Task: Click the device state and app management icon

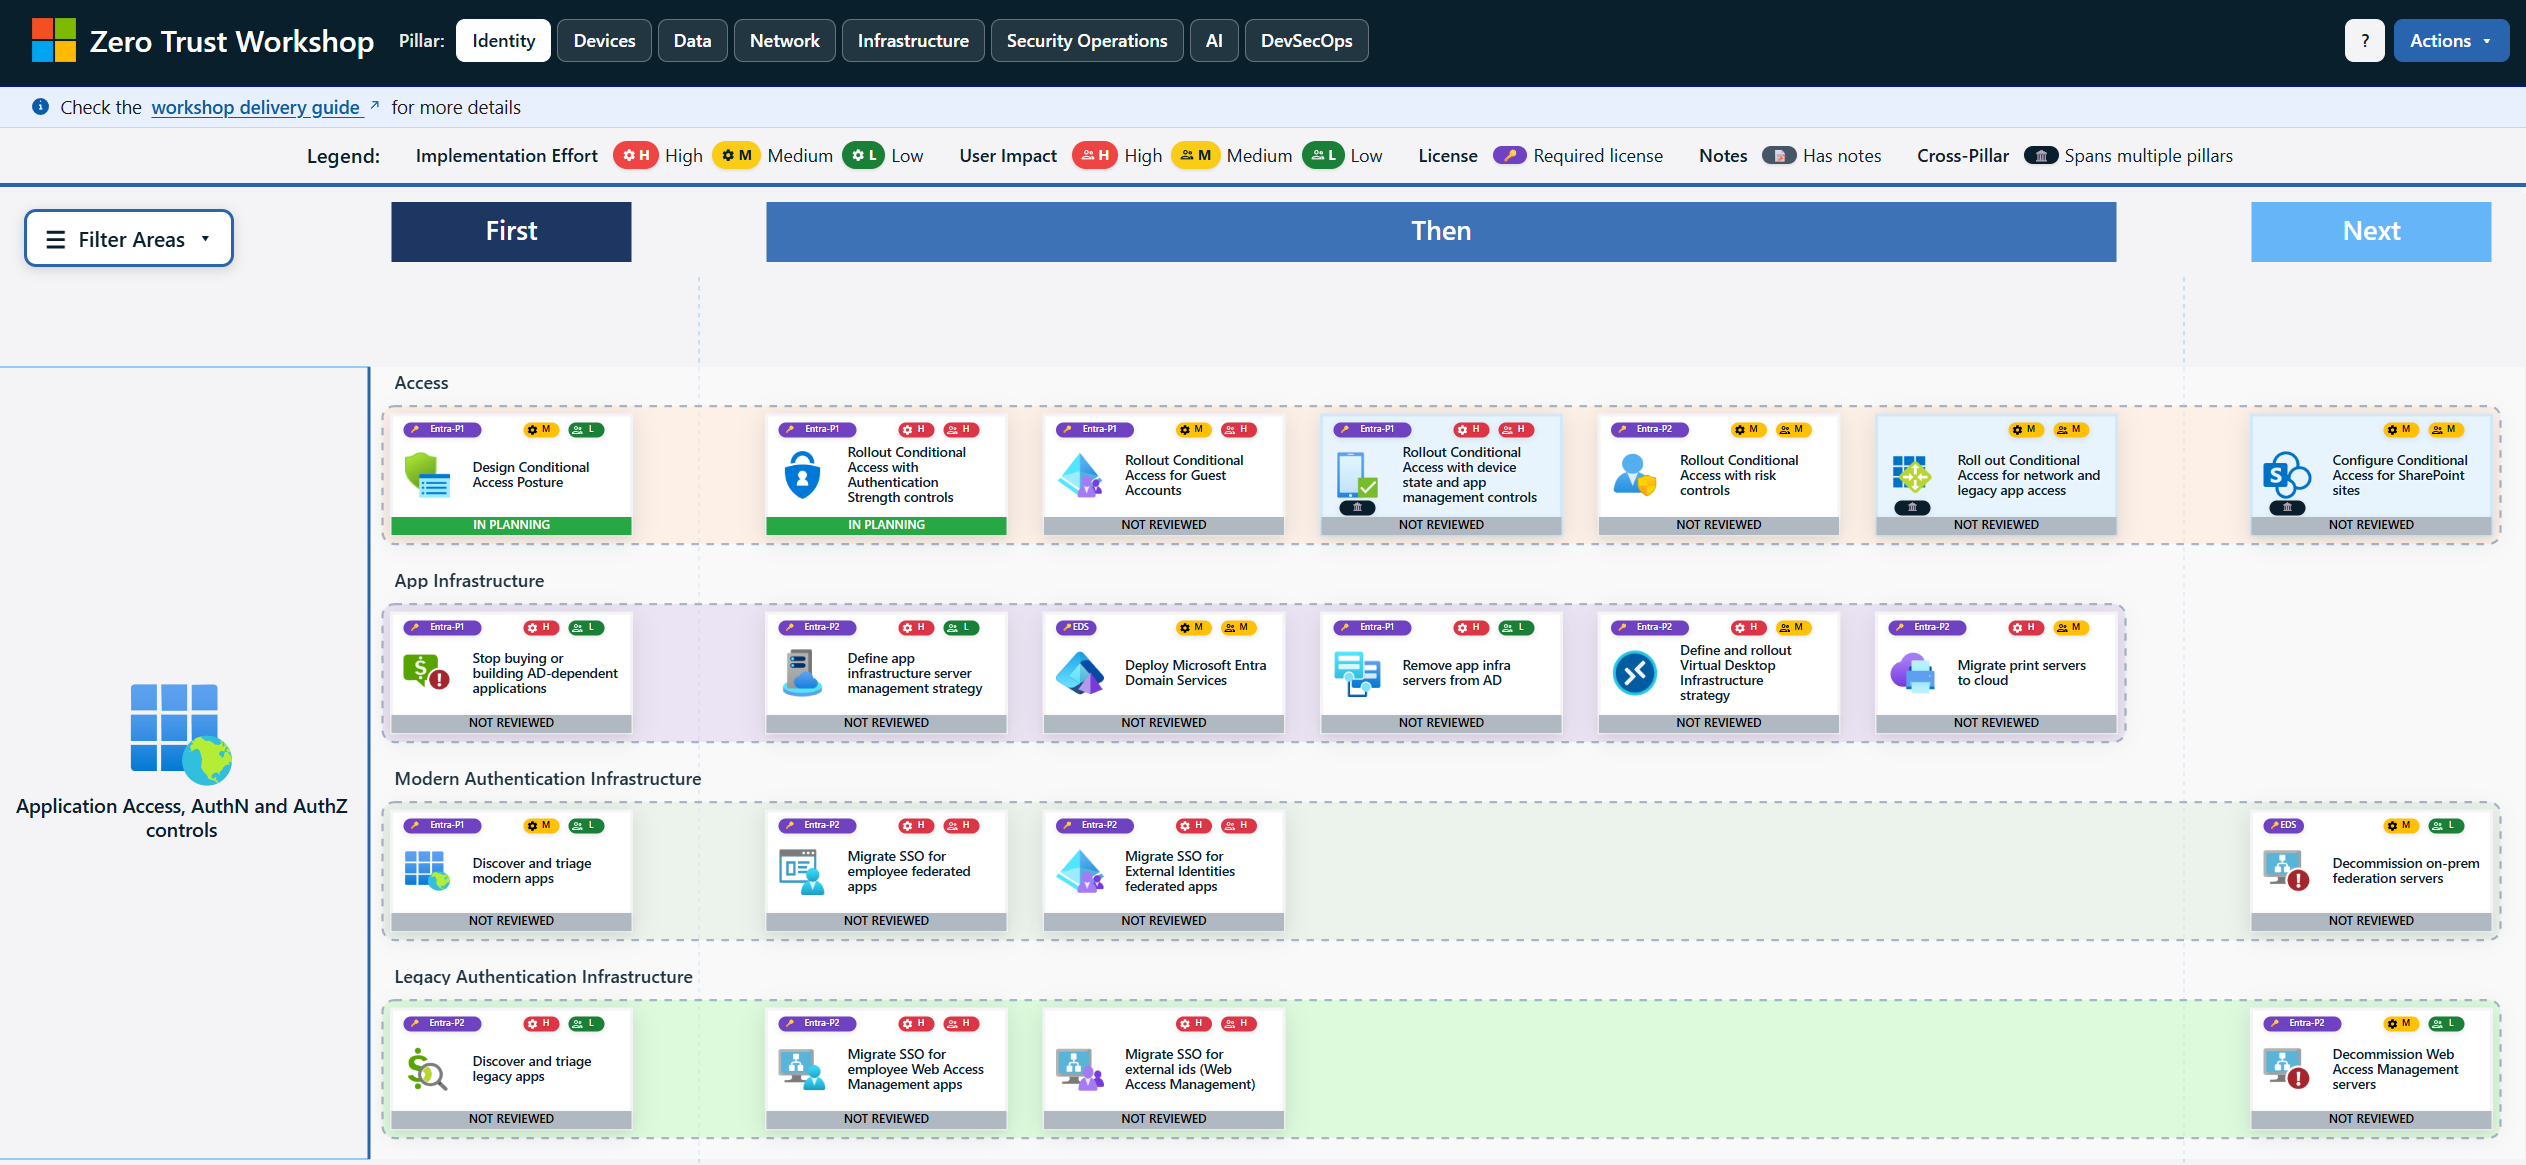Action: (x=1357, y=474)
